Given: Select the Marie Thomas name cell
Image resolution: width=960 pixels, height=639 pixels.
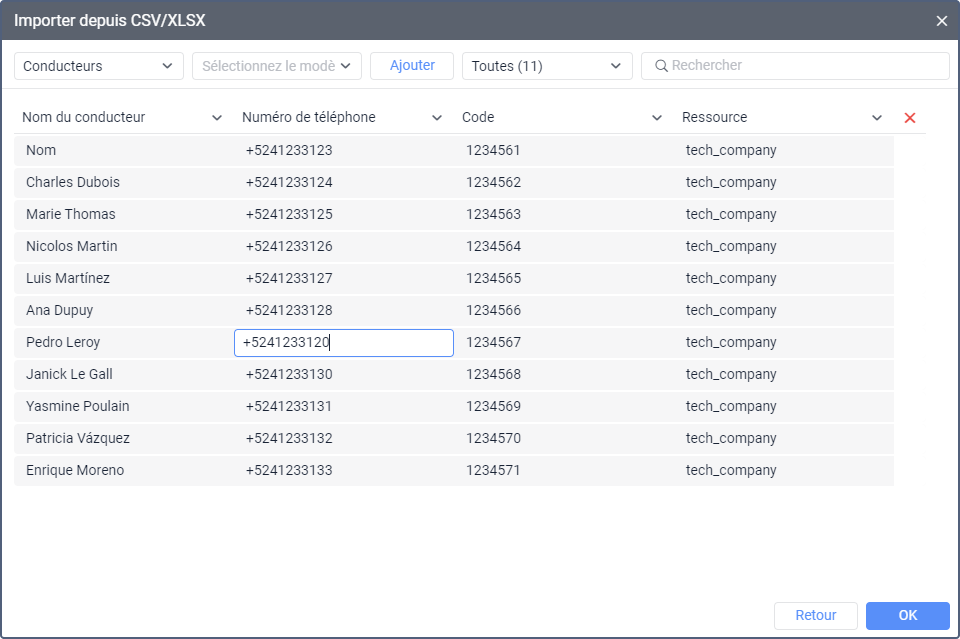Looking at the screenshot, I should pyautogui.click(x=70, y=214).
